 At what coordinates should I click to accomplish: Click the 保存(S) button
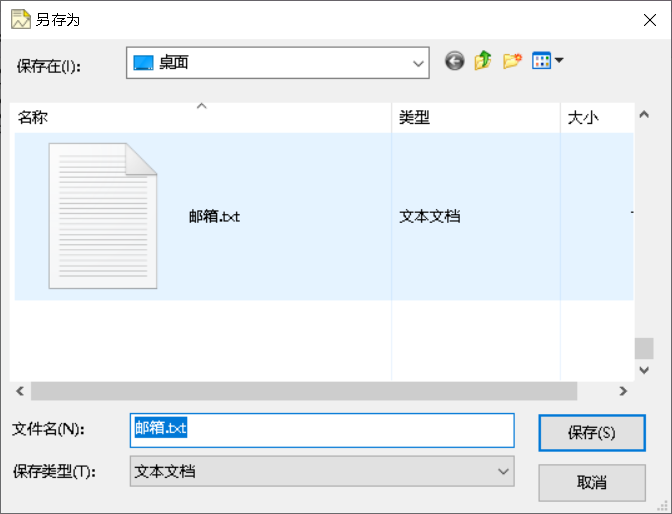(x=592, y=433)
